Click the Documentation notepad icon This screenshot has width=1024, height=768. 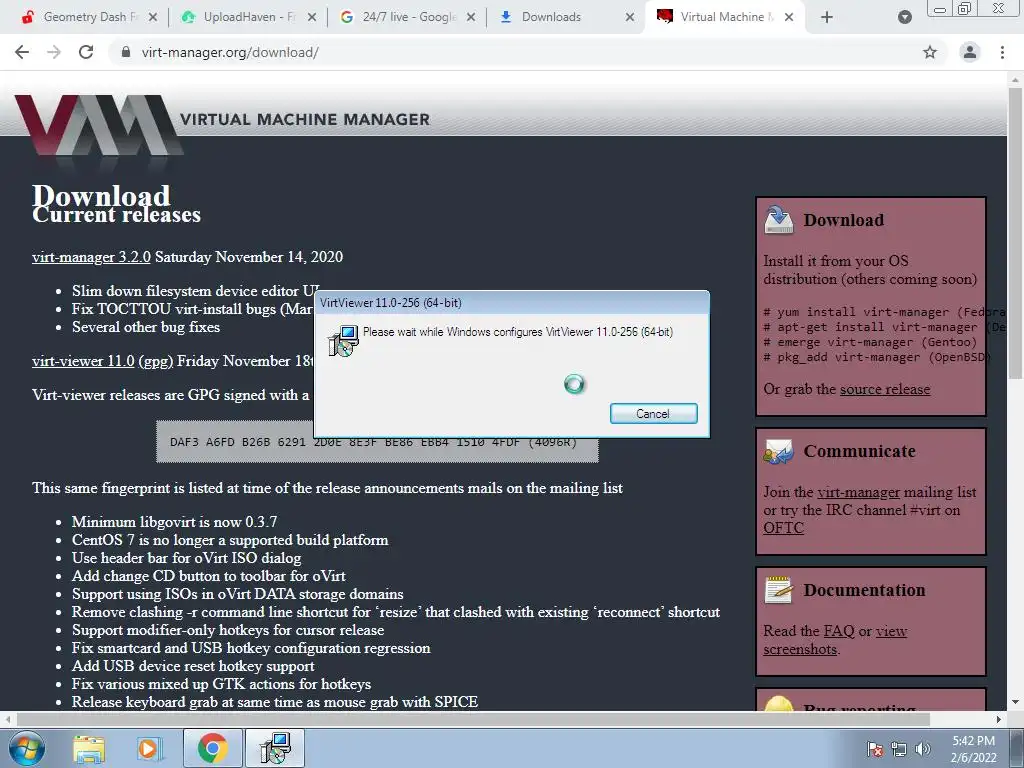[x=778, y=590]
